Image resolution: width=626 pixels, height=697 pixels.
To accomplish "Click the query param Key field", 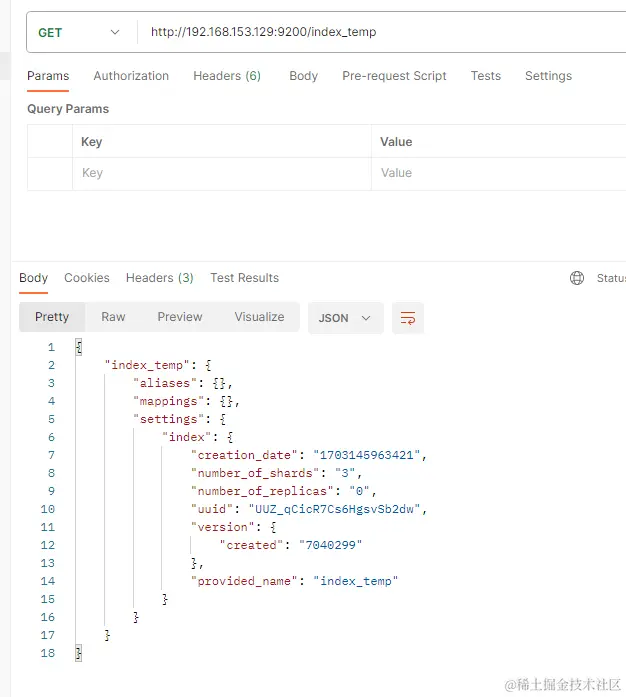I will click(x=220, y=173).
